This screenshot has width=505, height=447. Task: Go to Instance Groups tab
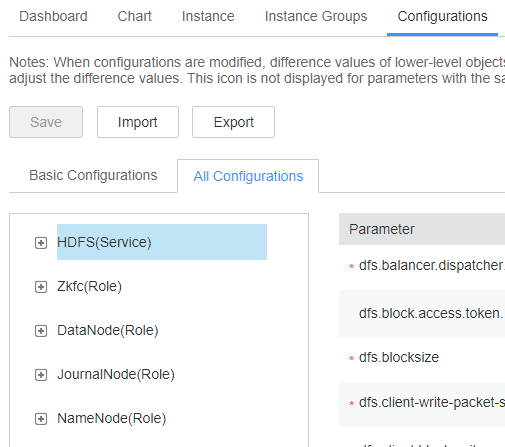[316, 16]
